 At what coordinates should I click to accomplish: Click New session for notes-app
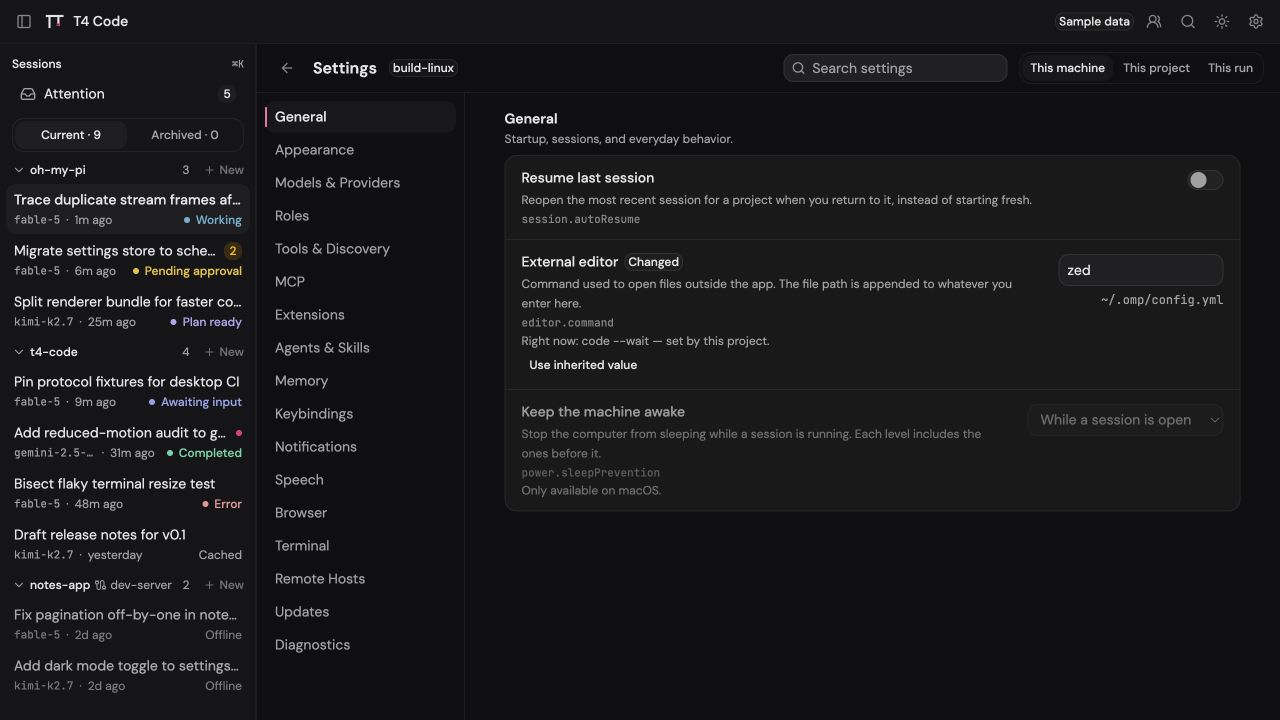[x=224, y=585]
